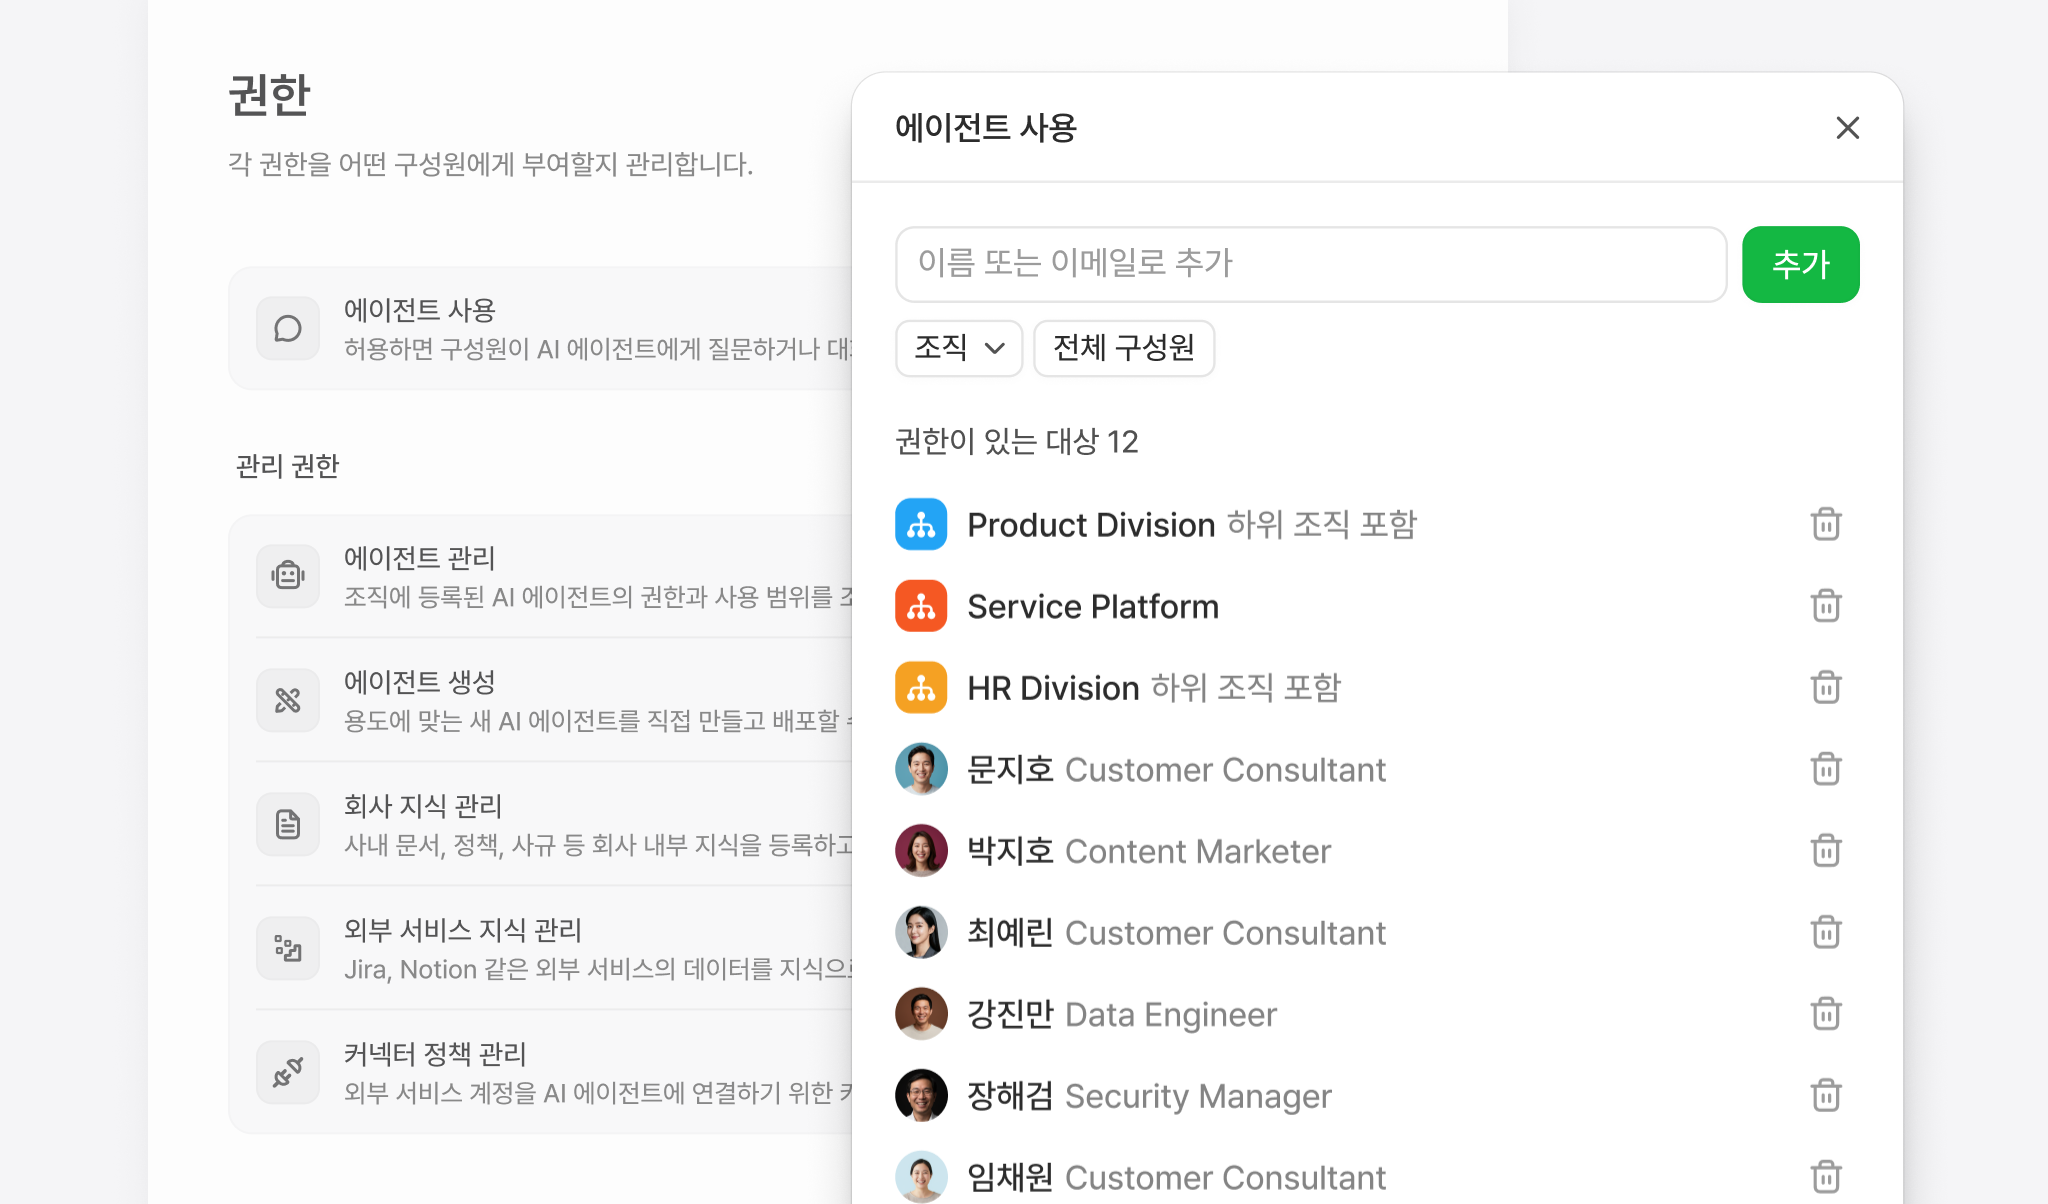Image resolution: width=2048 pixels, height=1204 pixels.
Task: Open the 에이전트 사용 permission row
Action: coord(541,328)
